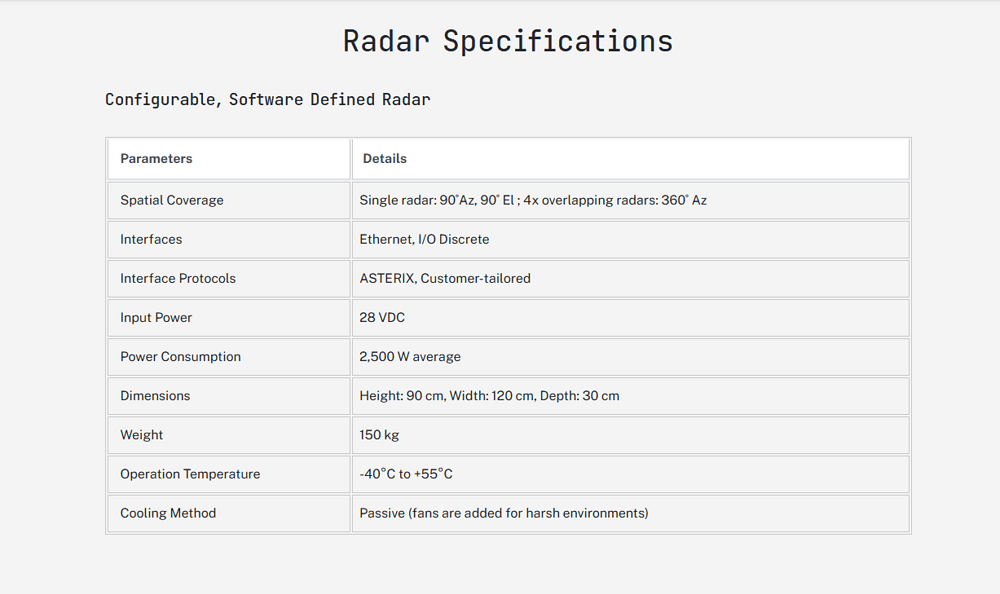This screenshot has width=1000, height=594.
Task: Click the Ethernet, I/O Discrete value
Action: (x=424, y=239)
